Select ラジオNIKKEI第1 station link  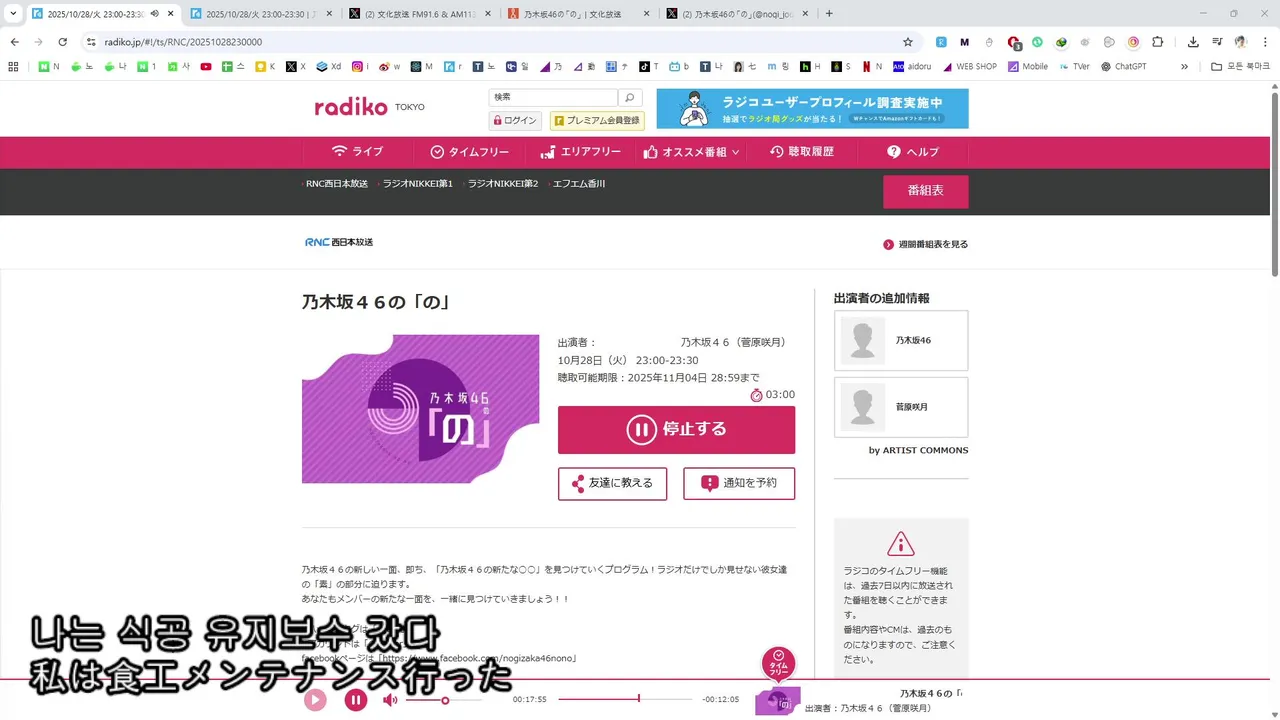click(417, 184)
